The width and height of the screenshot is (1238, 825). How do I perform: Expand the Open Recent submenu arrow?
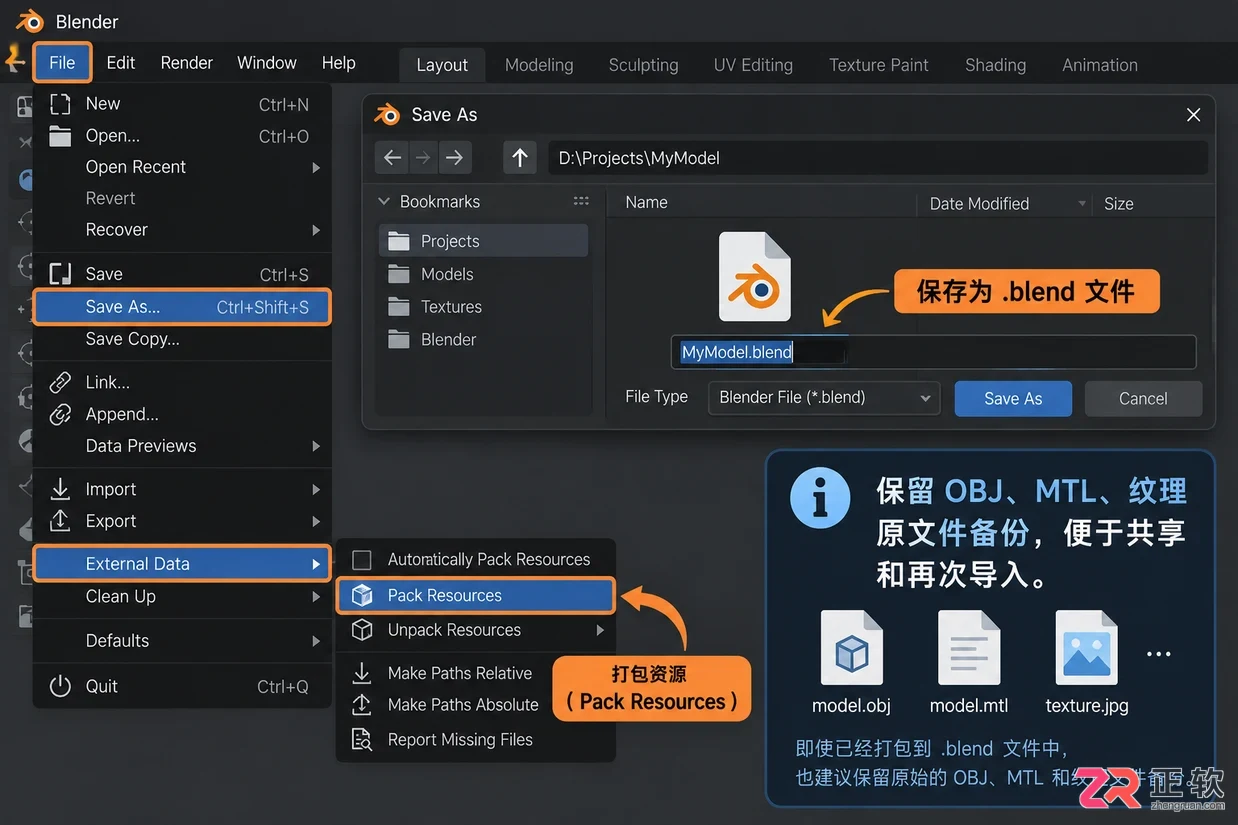316,168
